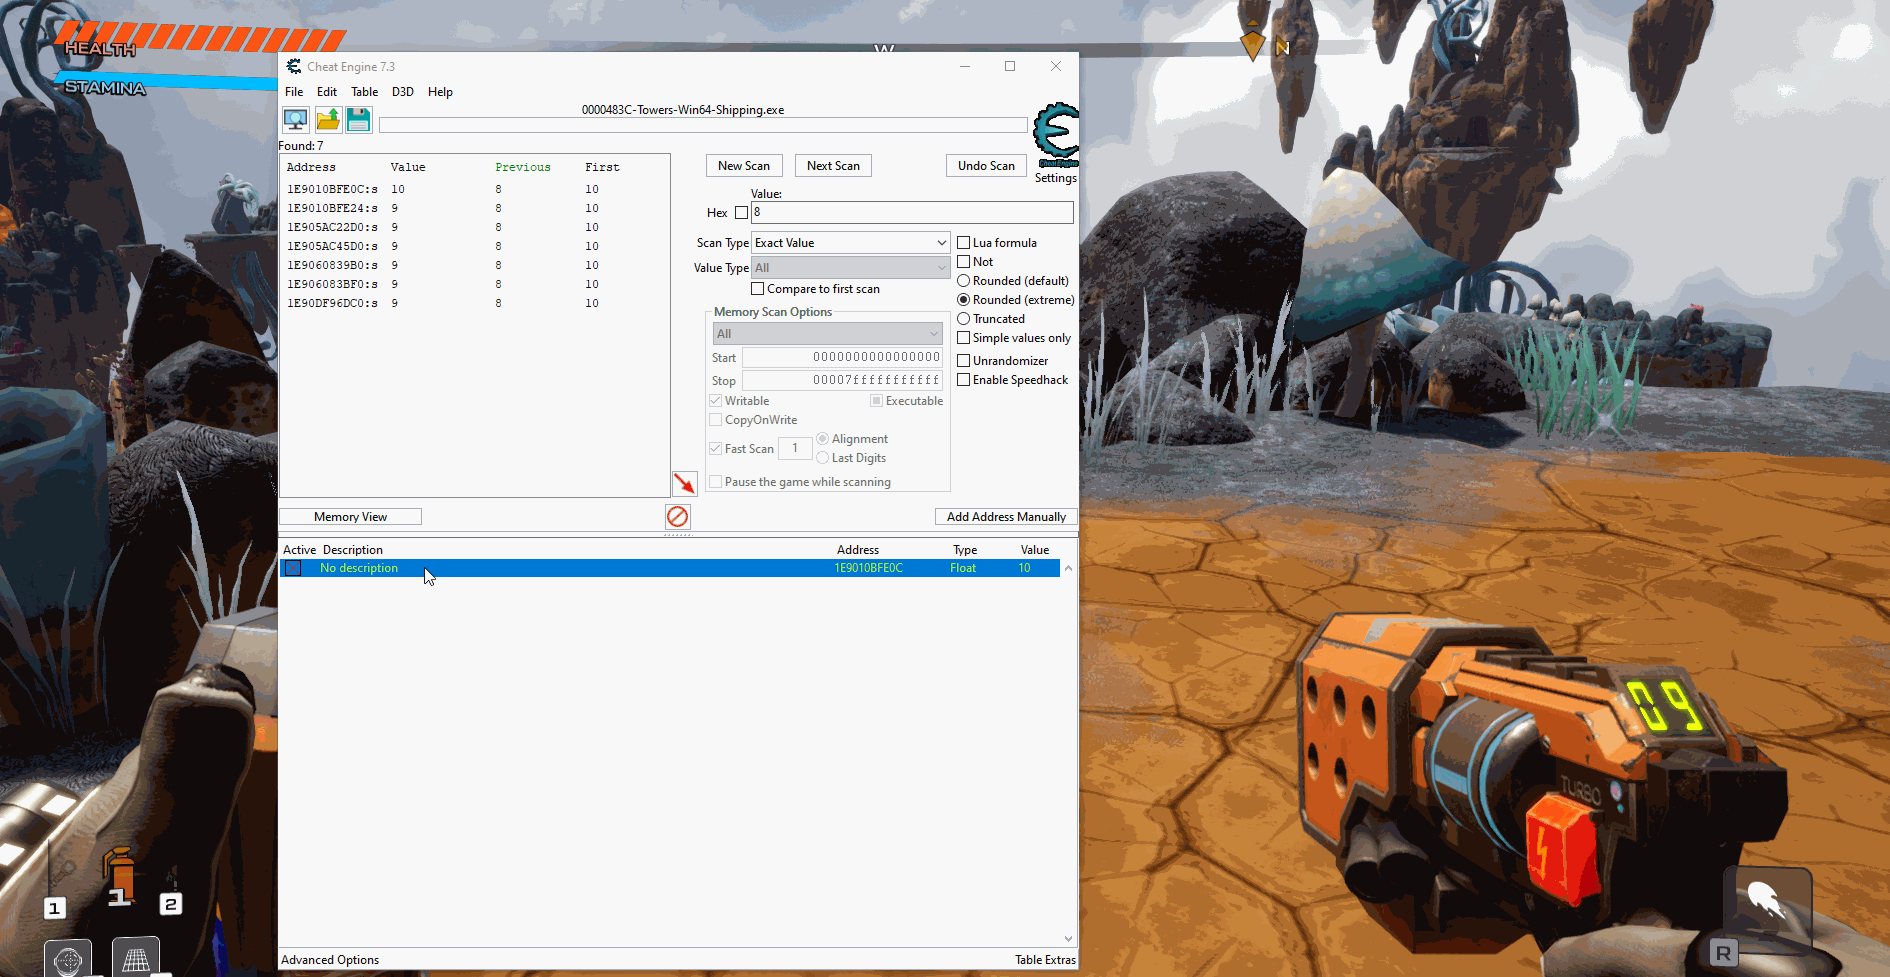Click the Start address field
The width and height of the screenshot is (1890, 977).
pos(842,357)
